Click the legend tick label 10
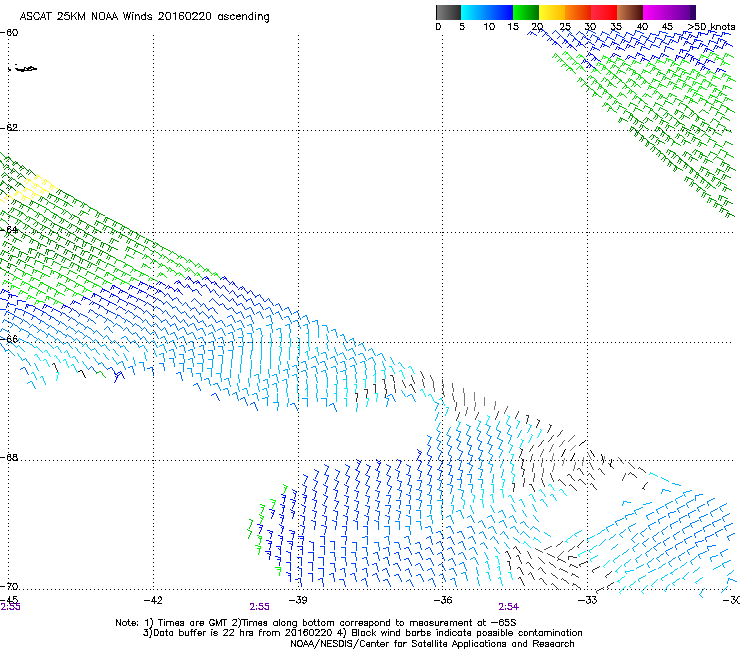This screenshot has height=650, width=740. [489, 27]
